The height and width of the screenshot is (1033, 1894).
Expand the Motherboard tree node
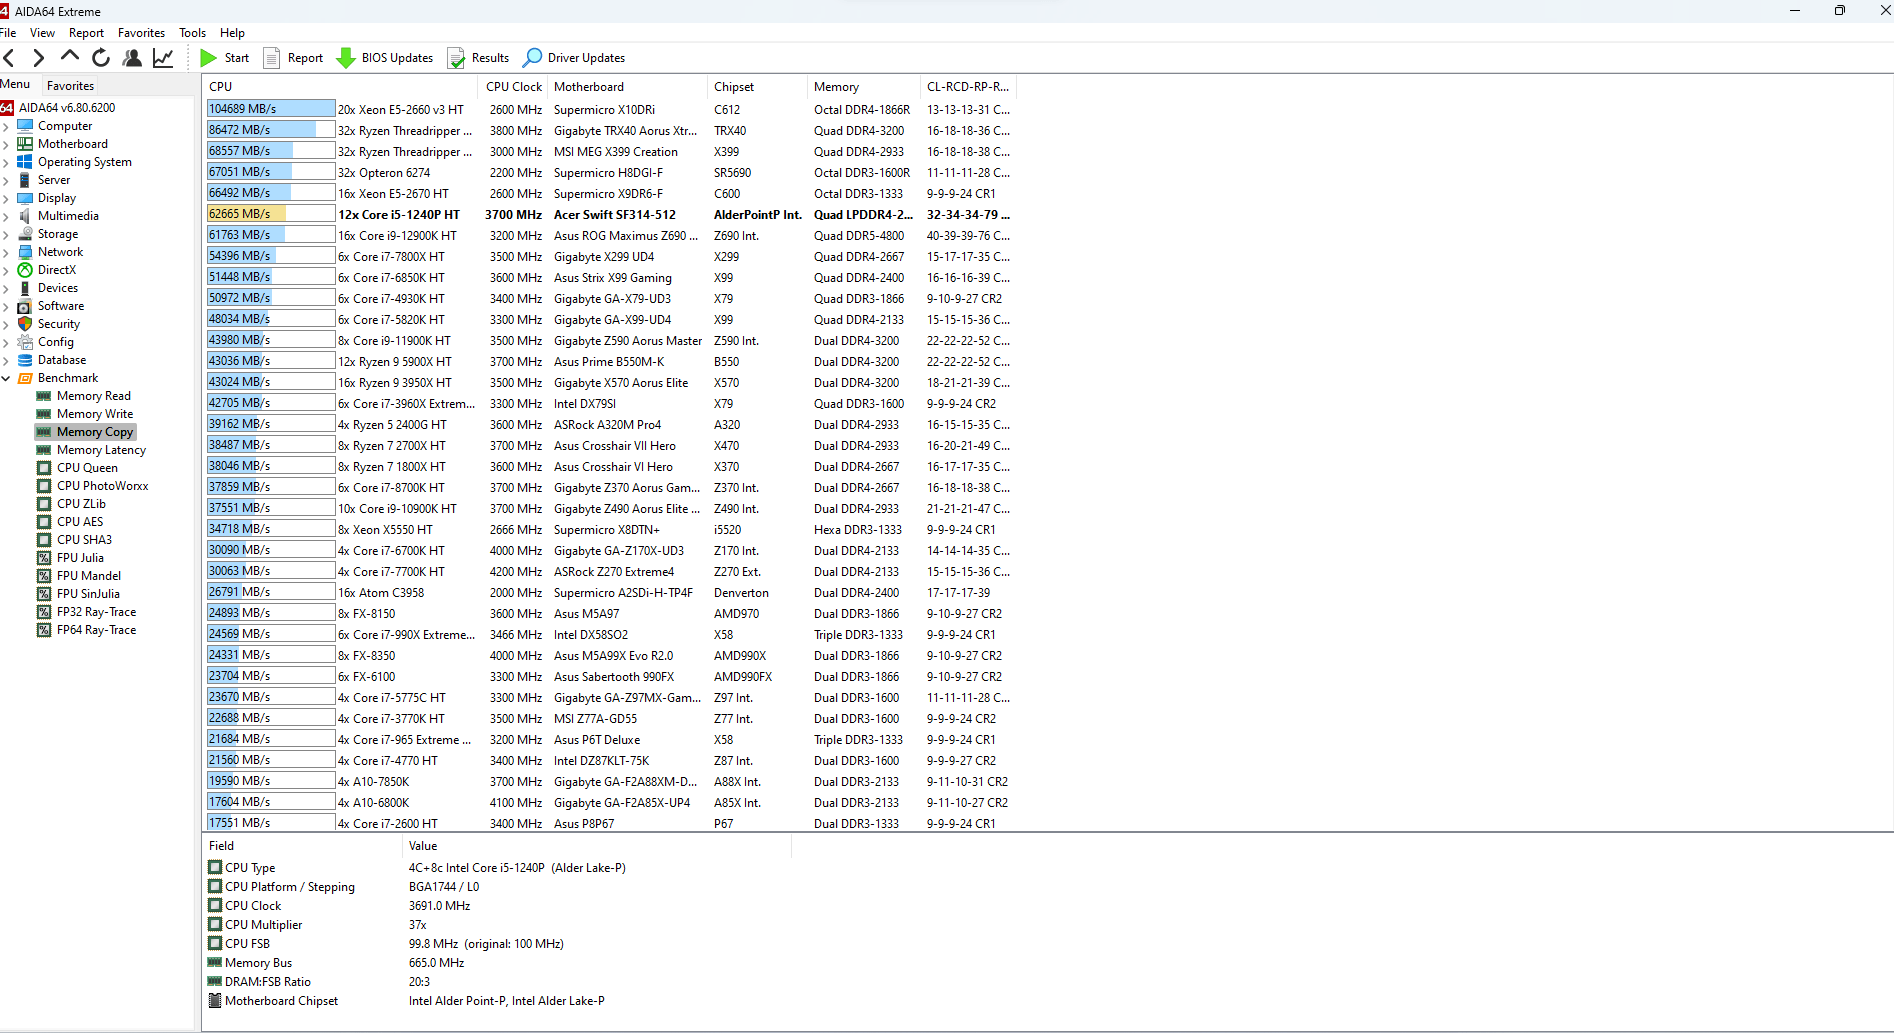[6, 145]
